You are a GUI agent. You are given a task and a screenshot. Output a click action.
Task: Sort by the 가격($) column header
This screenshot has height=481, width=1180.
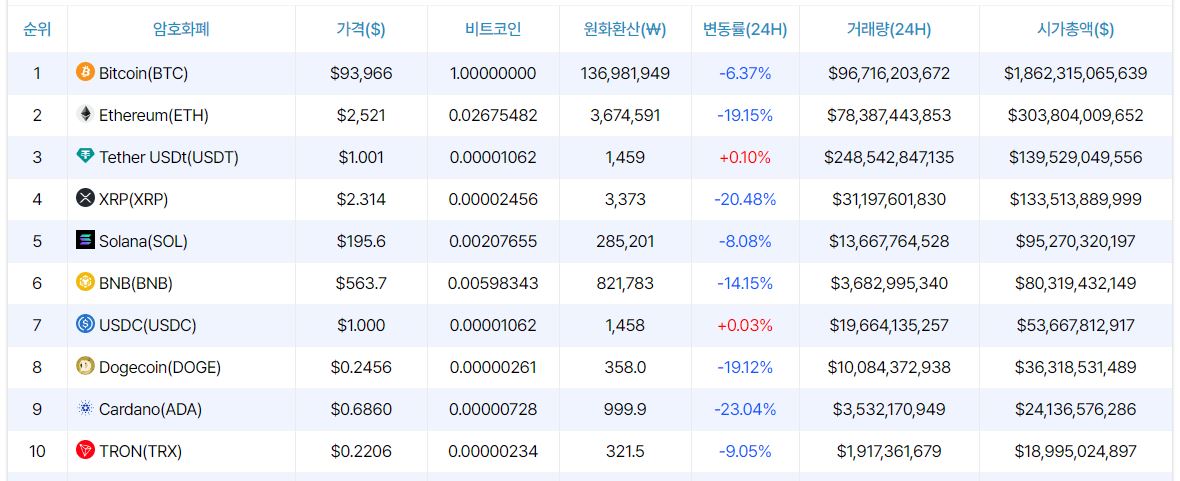point(361,29)
